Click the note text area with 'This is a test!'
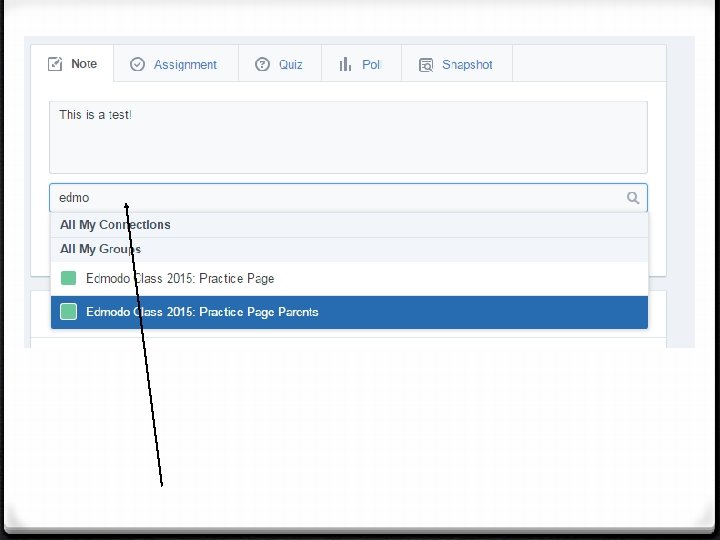 (348, 137)
